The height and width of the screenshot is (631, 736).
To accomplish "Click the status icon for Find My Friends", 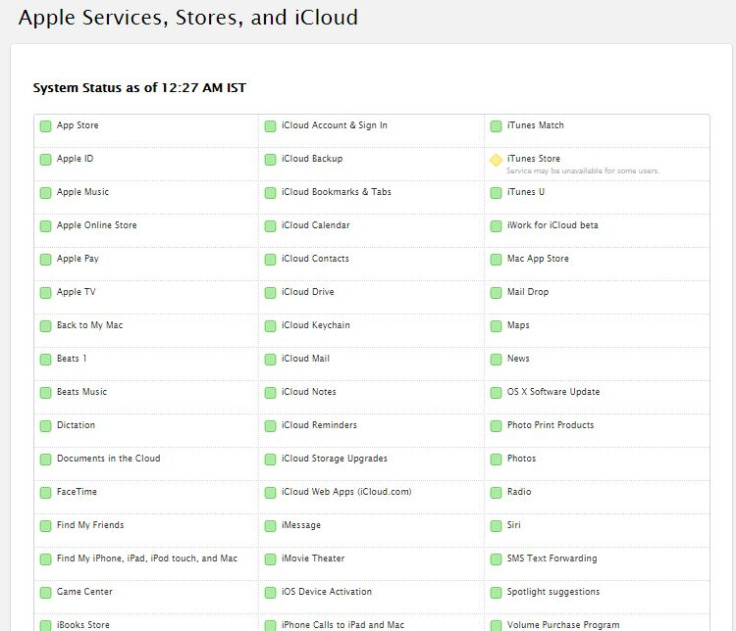I will pyautogui.click(x=46, y=526).
